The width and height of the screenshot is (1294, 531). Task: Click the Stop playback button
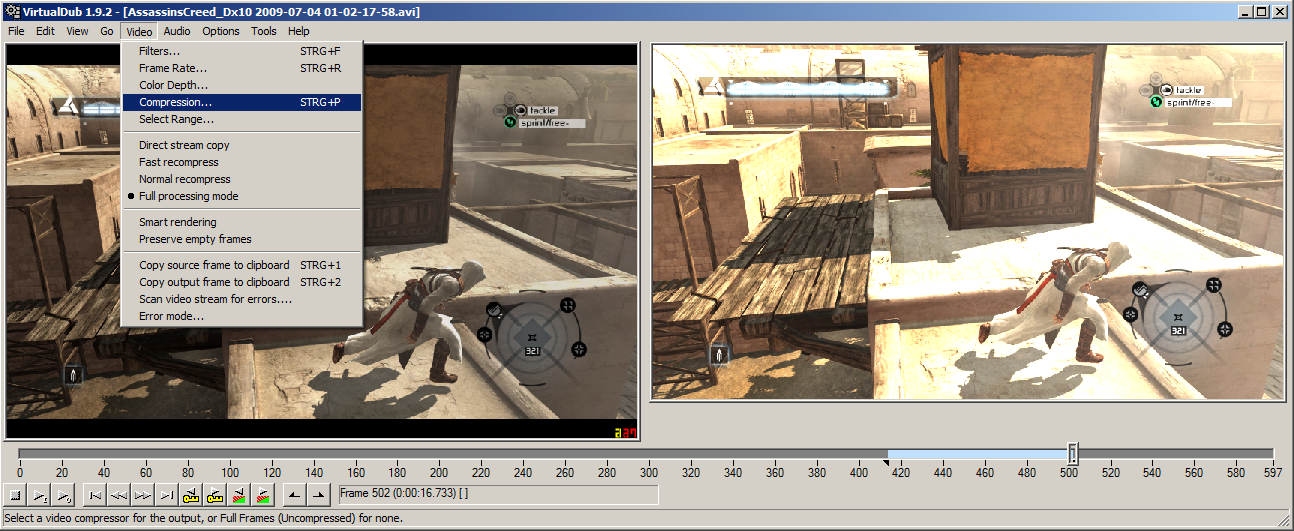tap(15, 494)
